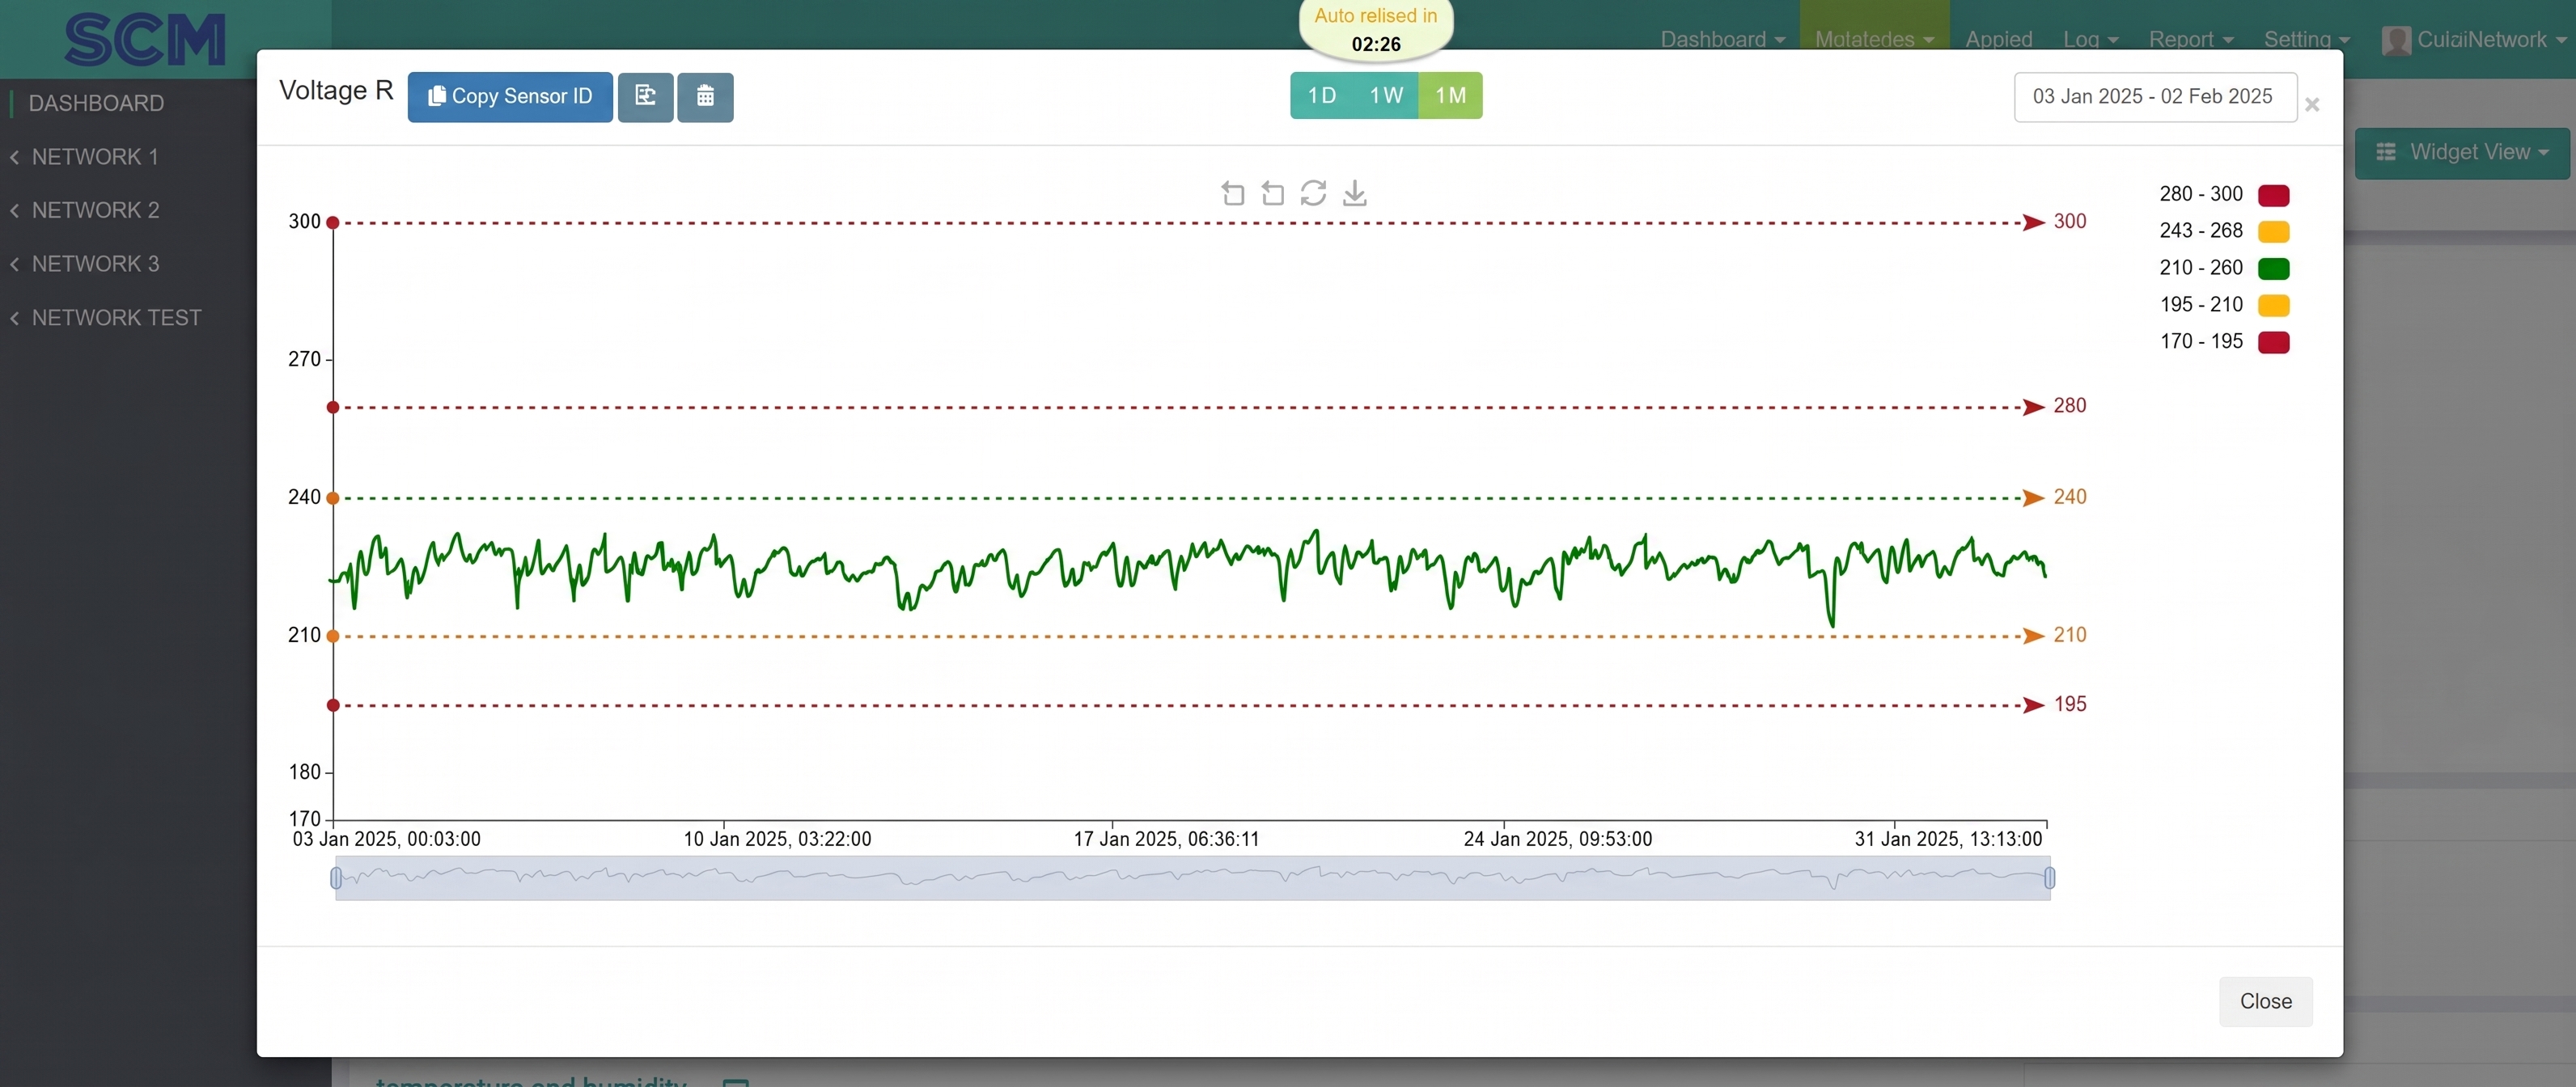
Task: Click the 300 threshold marker label
Action: tap(2069, 222)
